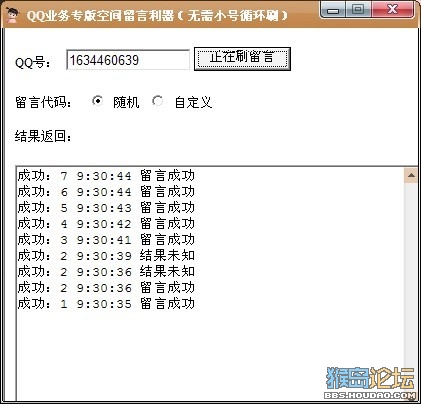Select log entry at 9:30:41
This screenshot has width=421, height=404.
point(106,239)
